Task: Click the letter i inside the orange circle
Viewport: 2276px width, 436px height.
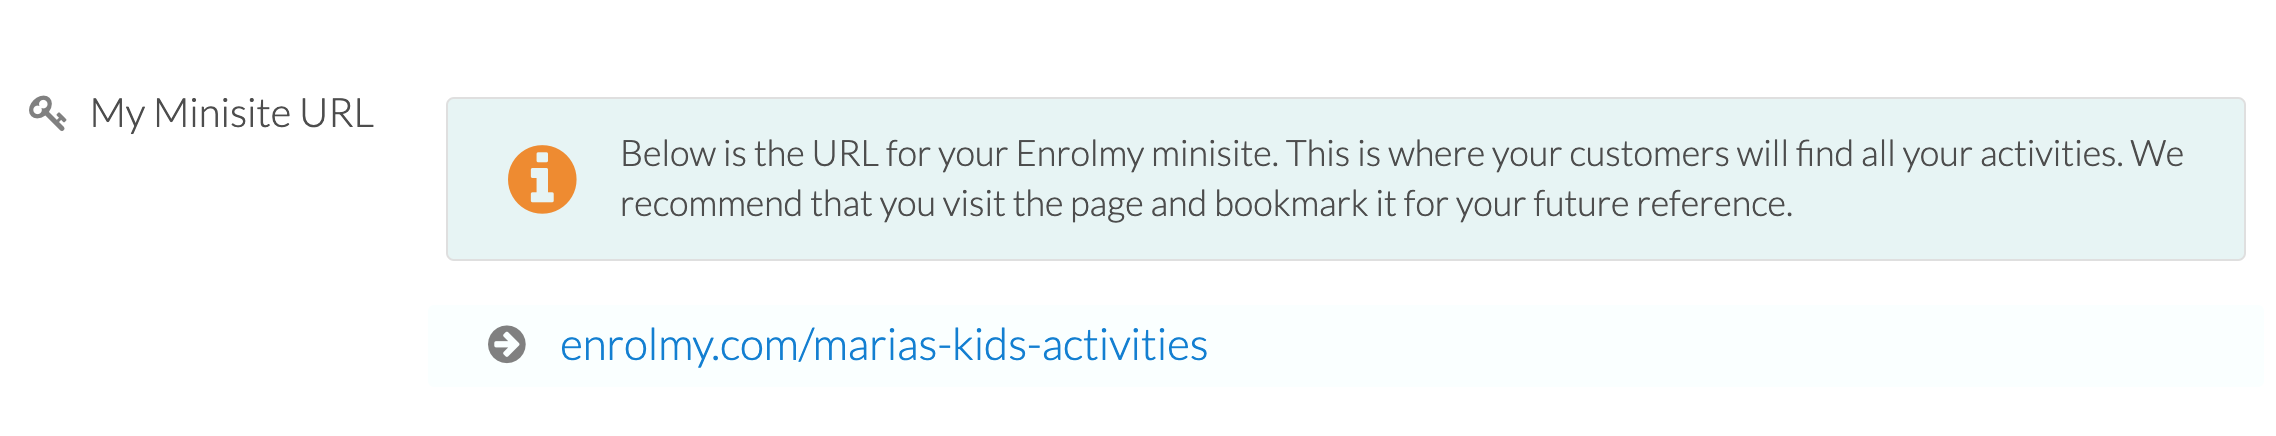Action: click(x=542, y=179)
